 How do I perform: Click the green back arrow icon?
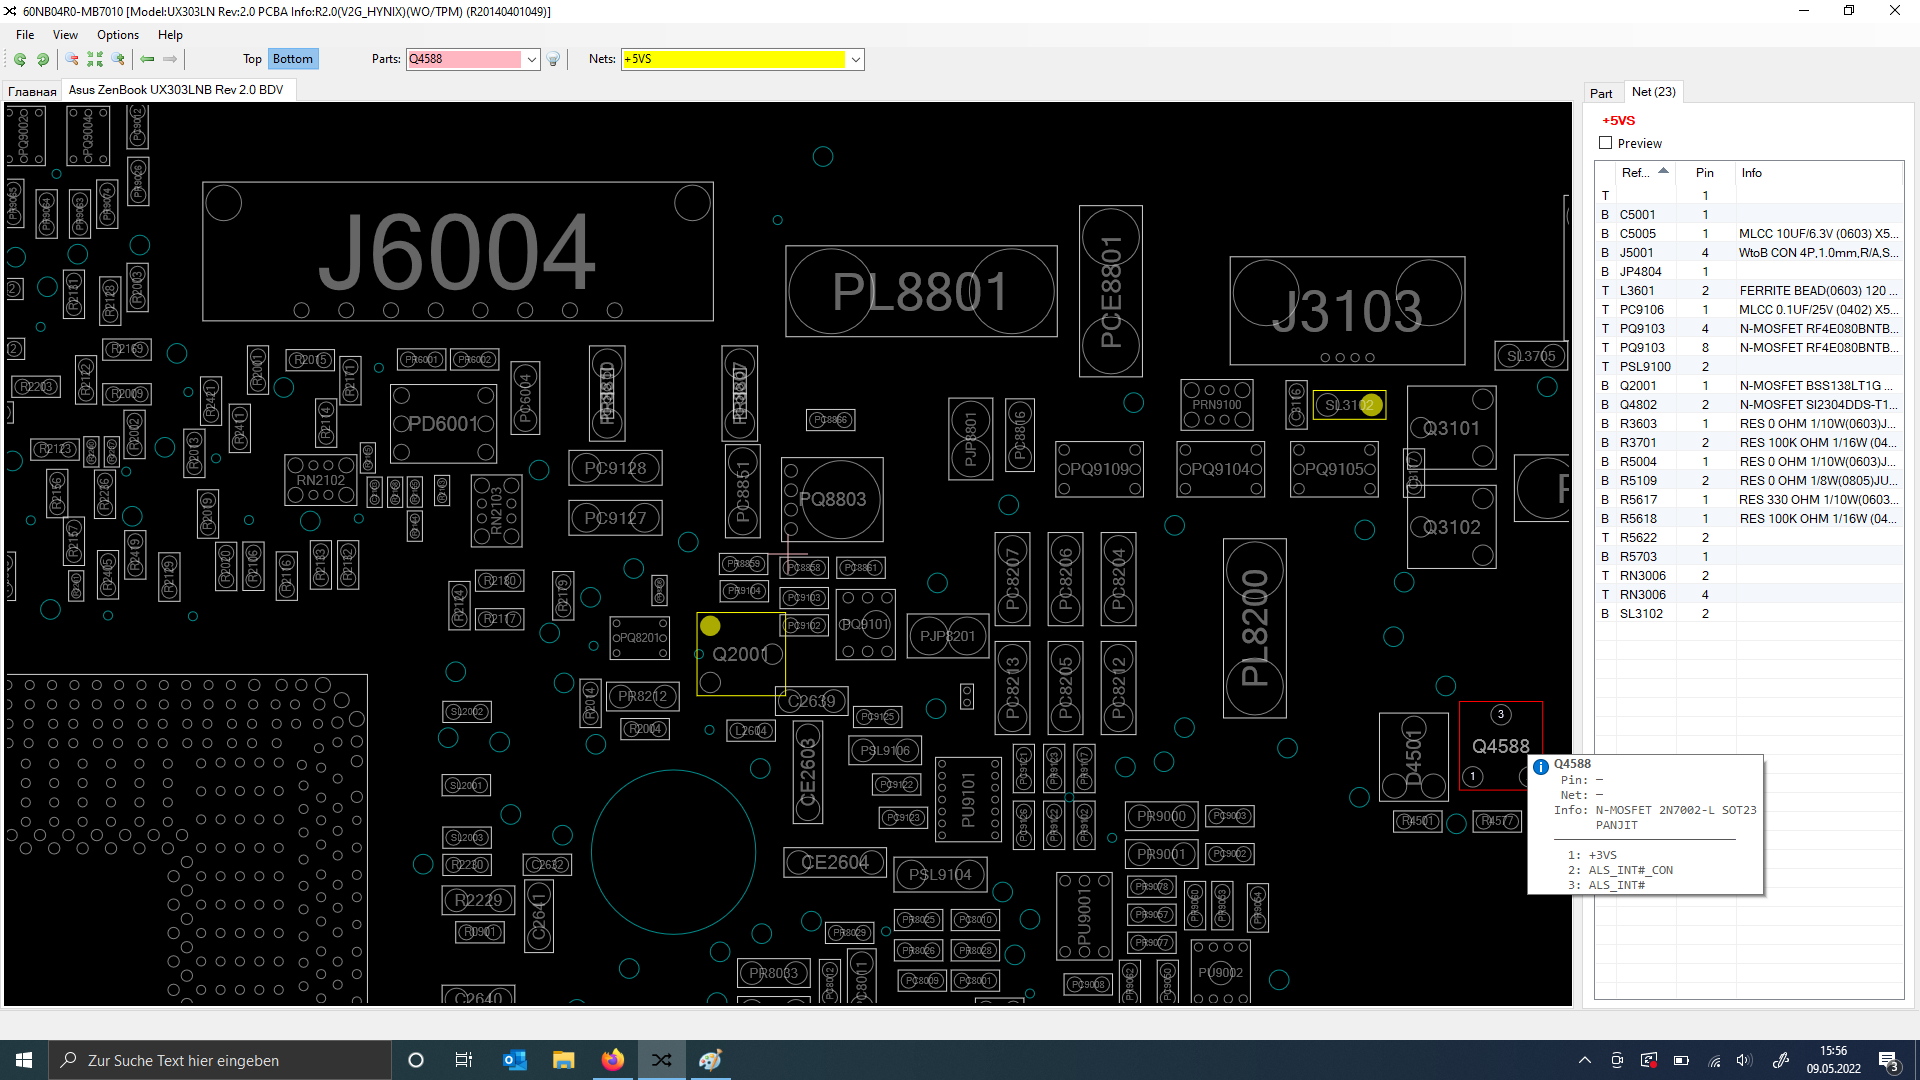tap(147, 60)
